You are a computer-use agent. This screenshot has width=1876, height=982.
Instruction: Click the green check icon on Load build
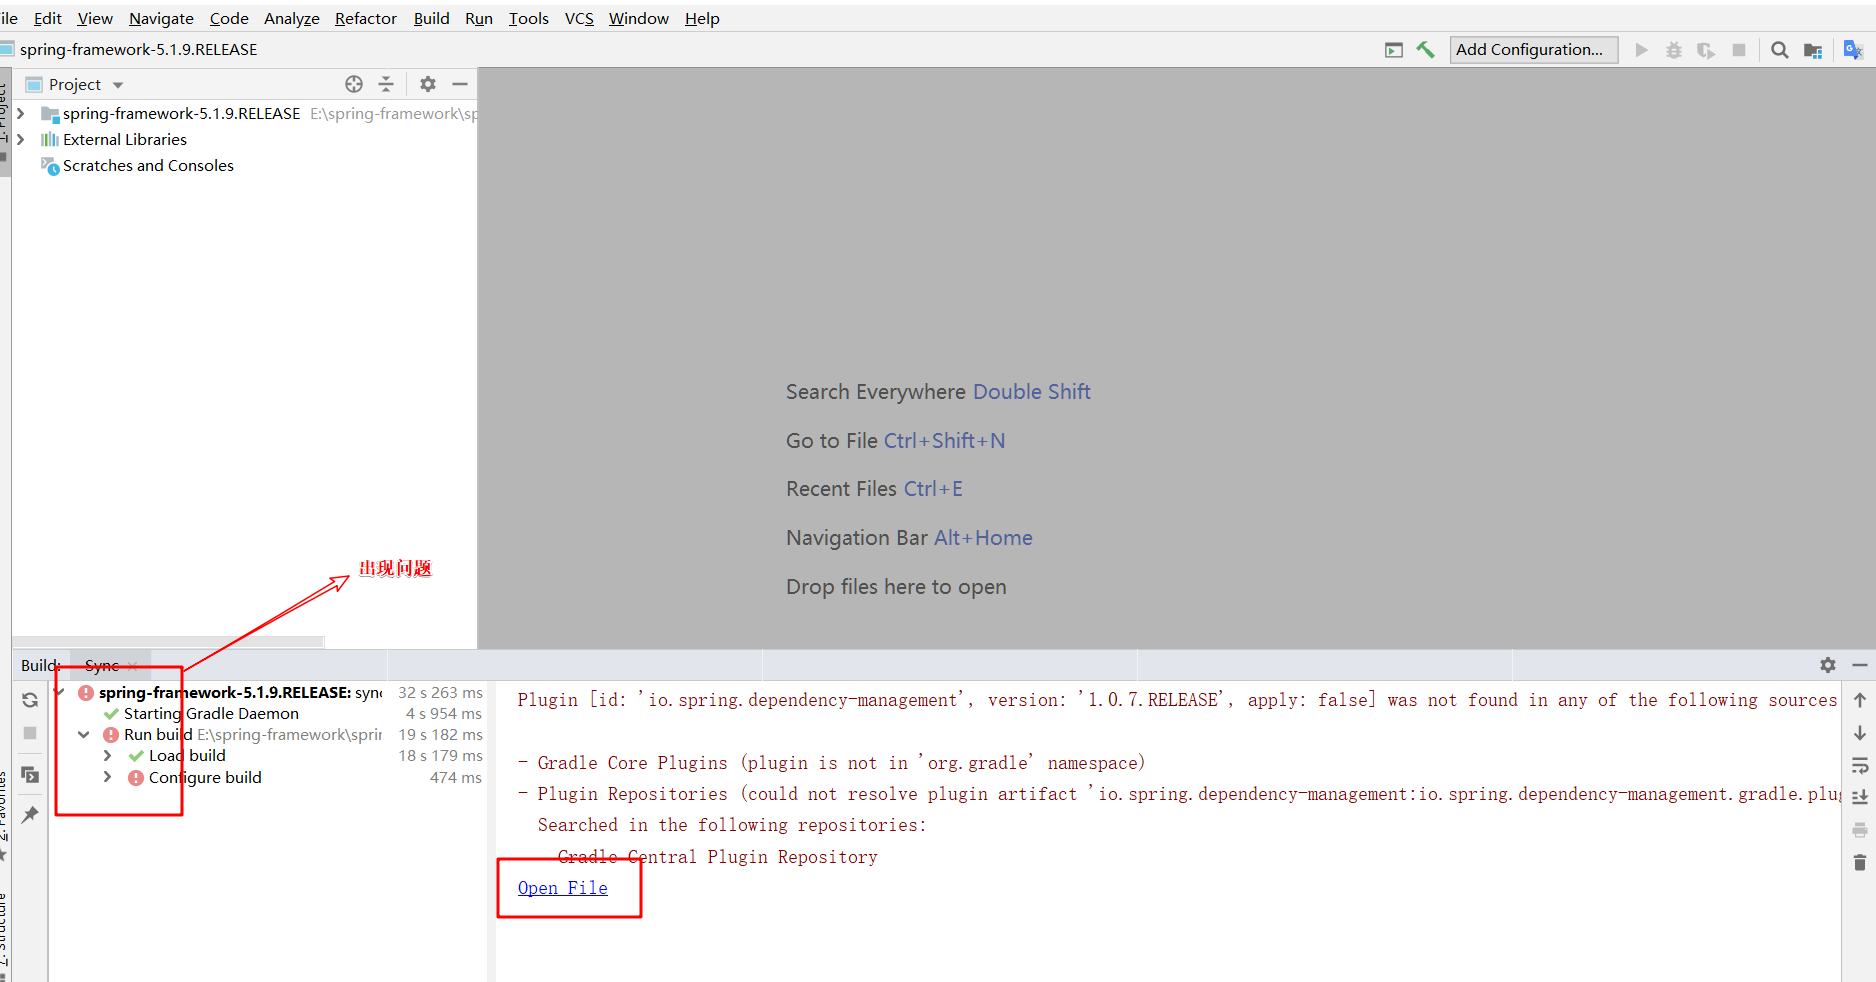pos(136,756)
